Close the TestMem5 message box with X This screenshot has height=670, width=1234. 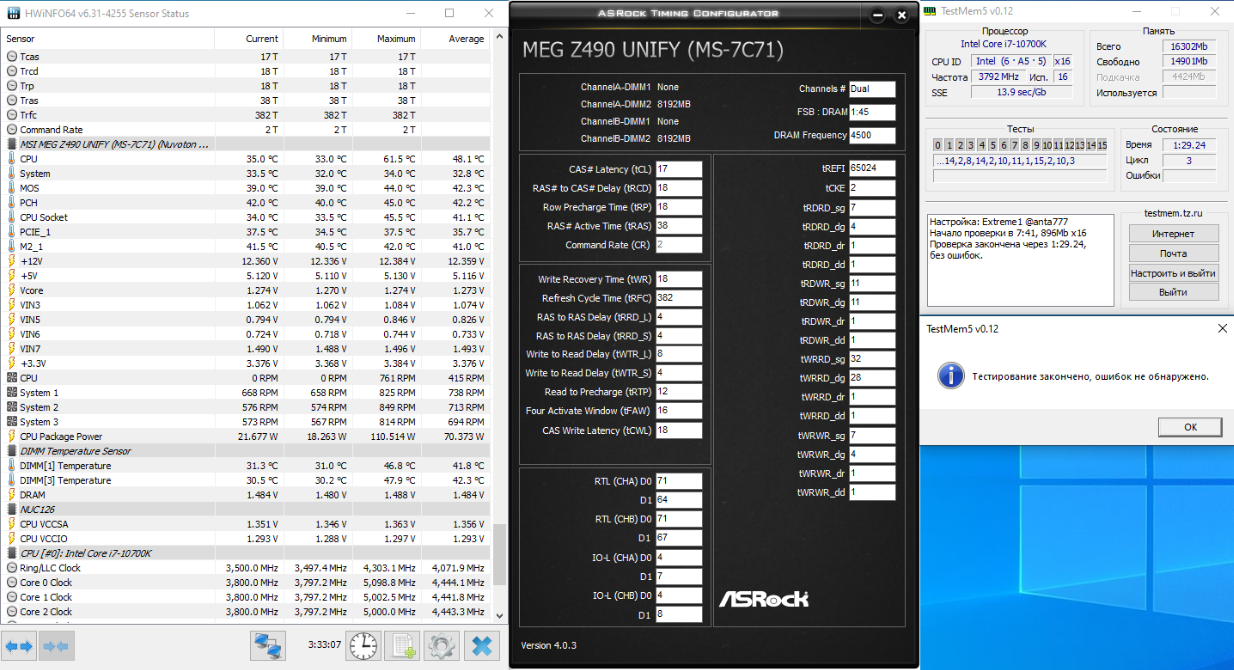pos(1222,328)
